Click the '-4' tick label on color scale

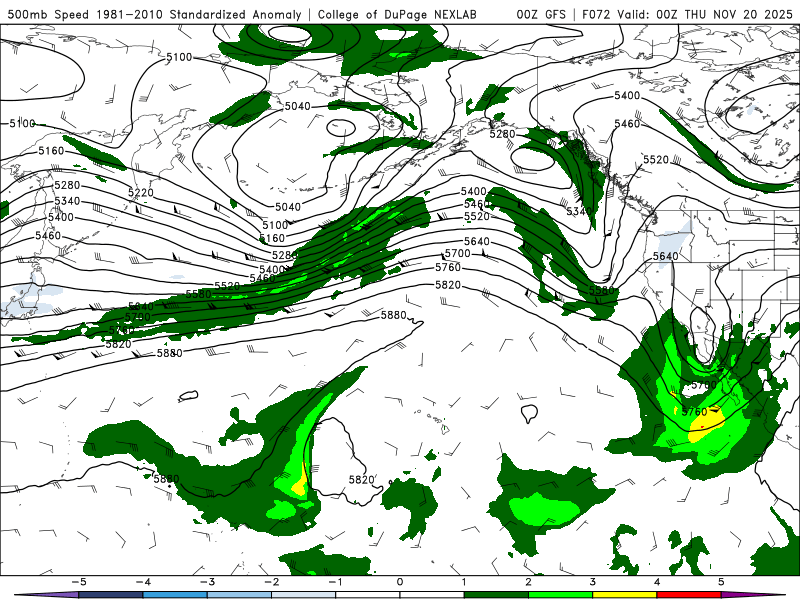[x=143, y=582]
